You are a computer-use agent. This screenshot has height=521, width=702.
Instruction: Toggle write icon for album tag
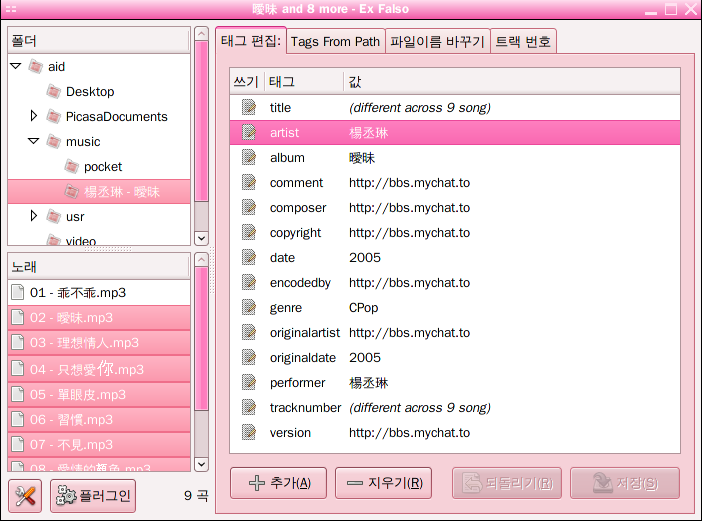[248, 158]
